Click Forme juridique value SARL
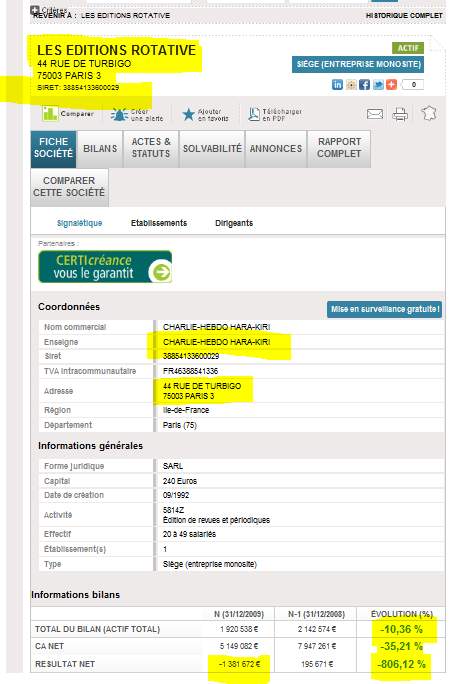 pyautogui.click(x=173, y=466)
